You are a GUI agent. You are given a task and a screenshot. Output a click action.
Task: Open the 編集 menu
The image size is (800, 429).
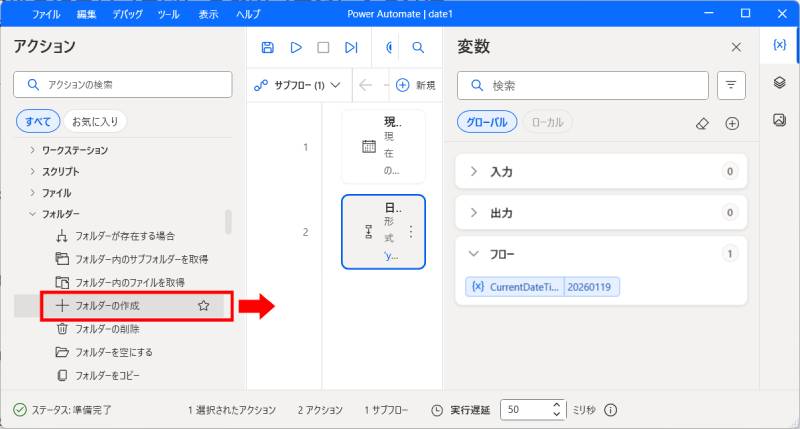86,14
